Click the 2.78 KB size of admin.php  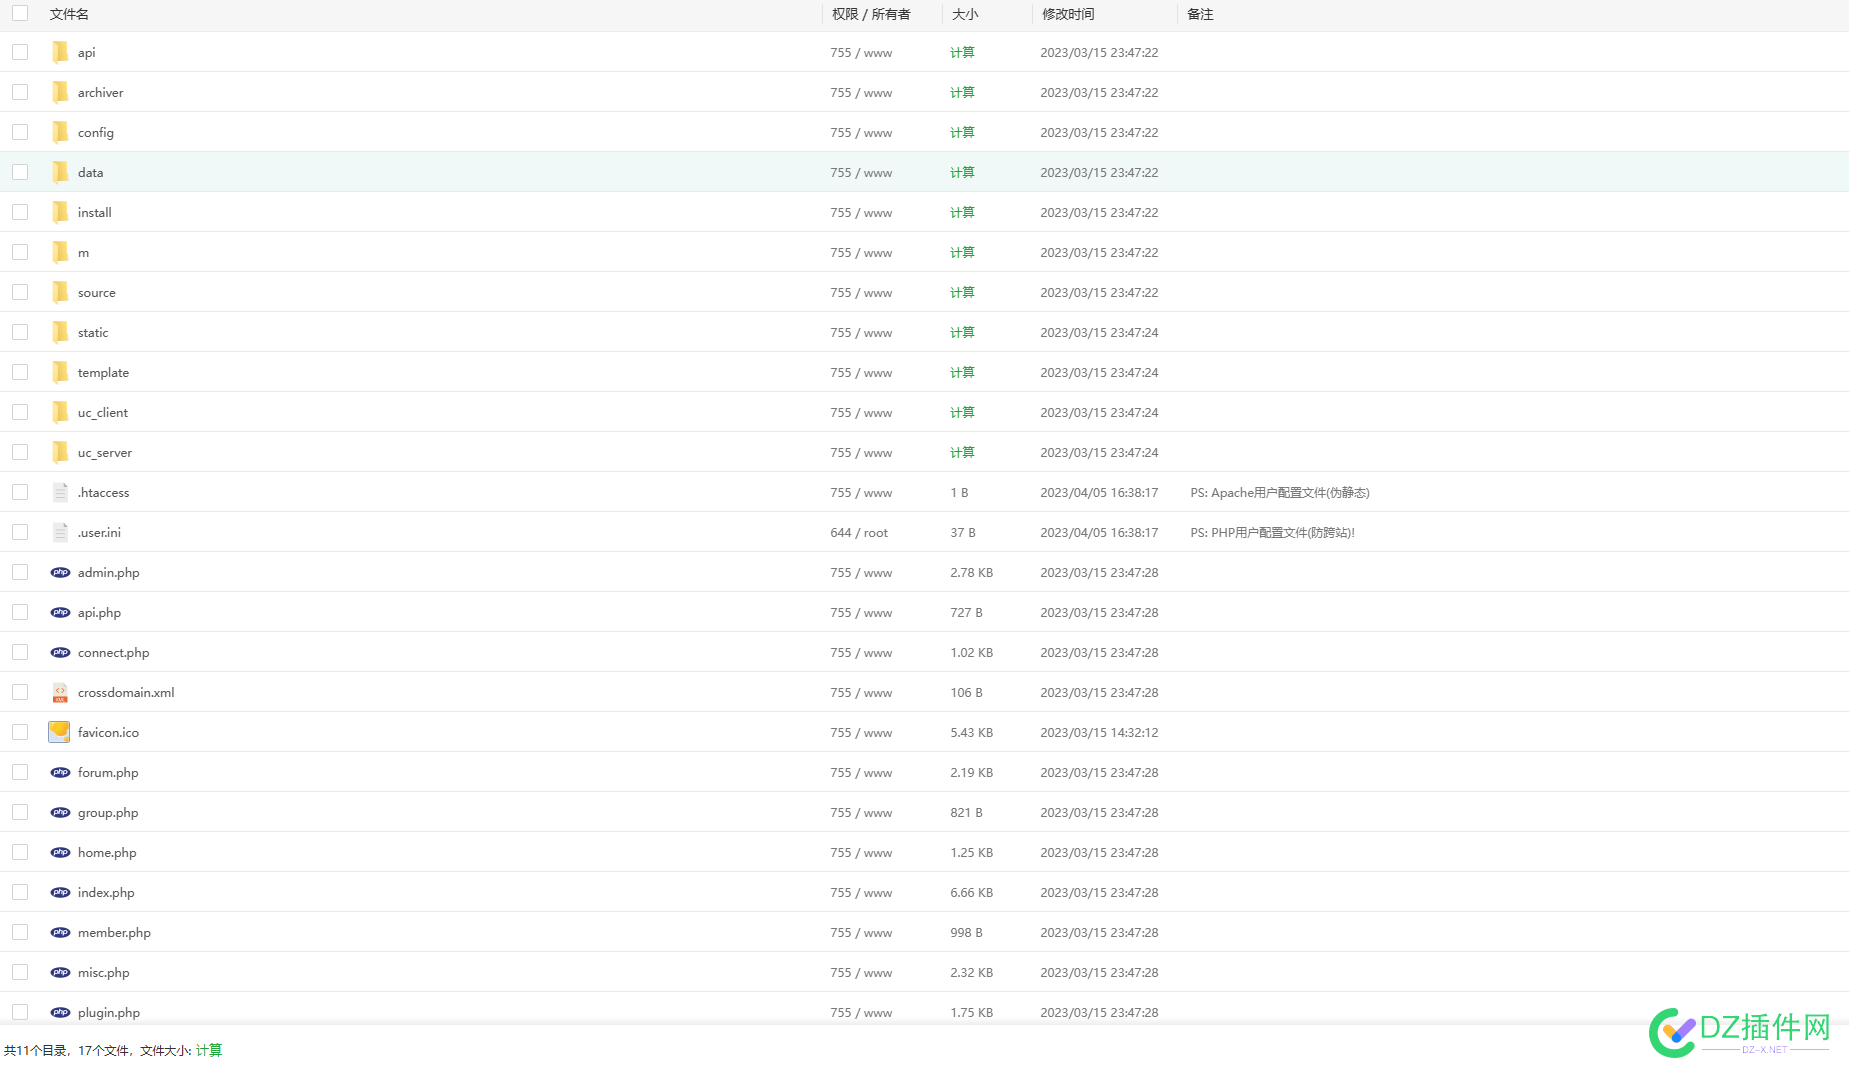(972, 573)
